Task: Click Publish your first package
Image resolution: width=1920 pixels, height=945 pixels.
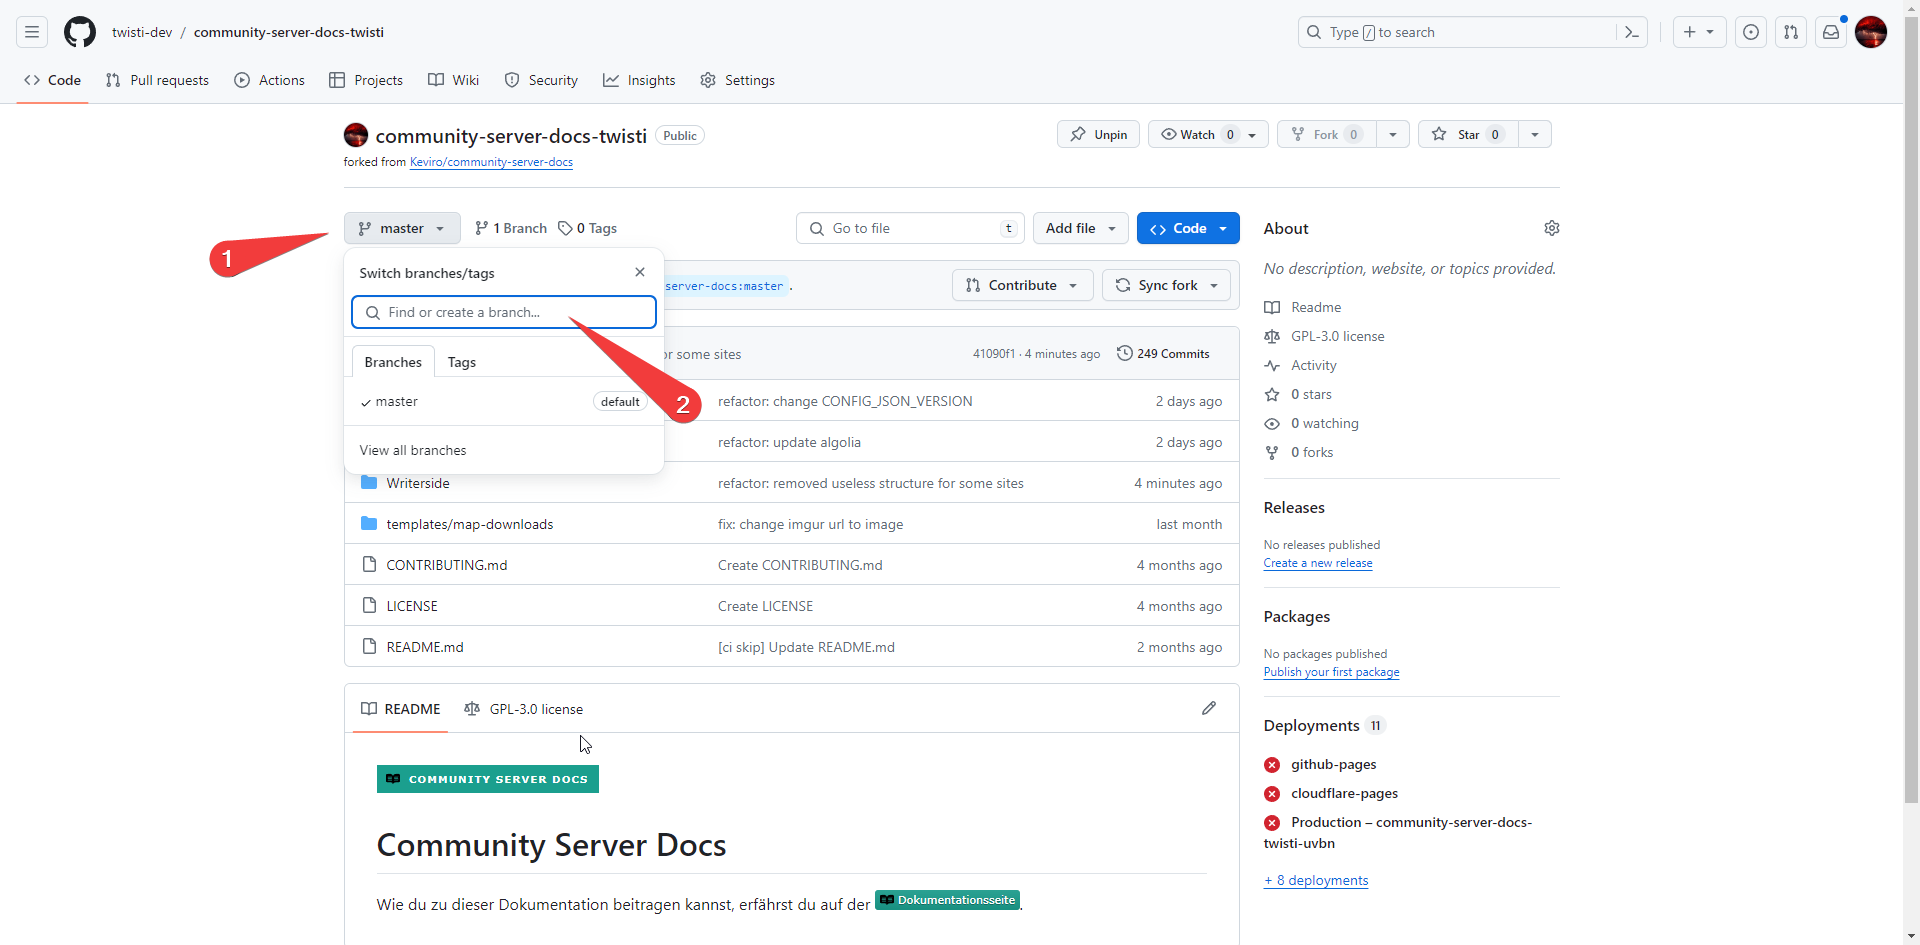Action: [1331, 672]
